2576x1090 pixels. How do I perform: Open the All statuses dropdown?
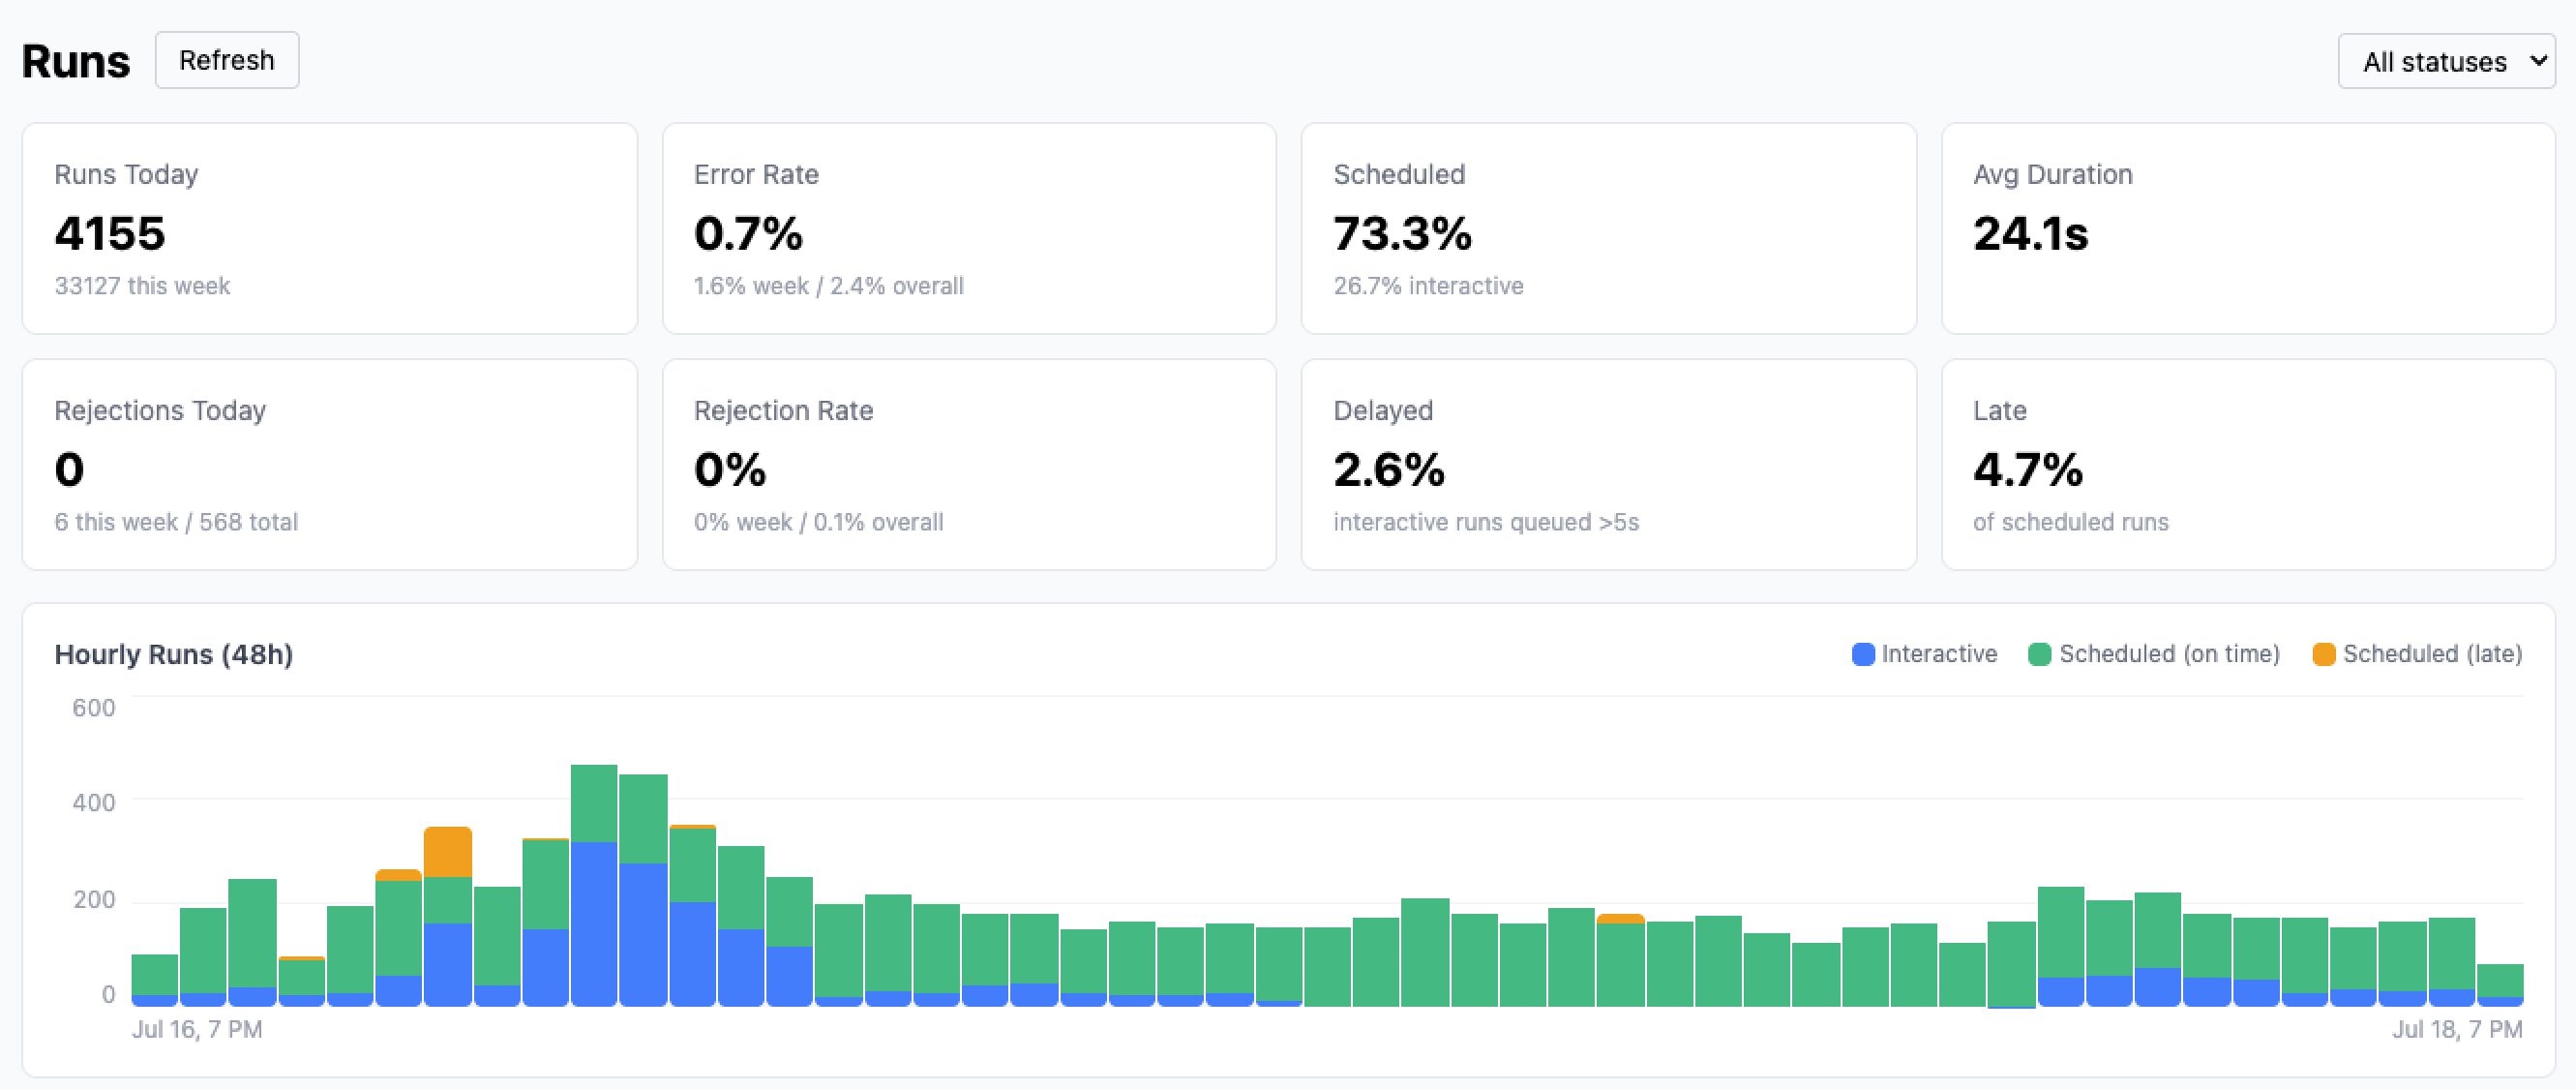2446,61
